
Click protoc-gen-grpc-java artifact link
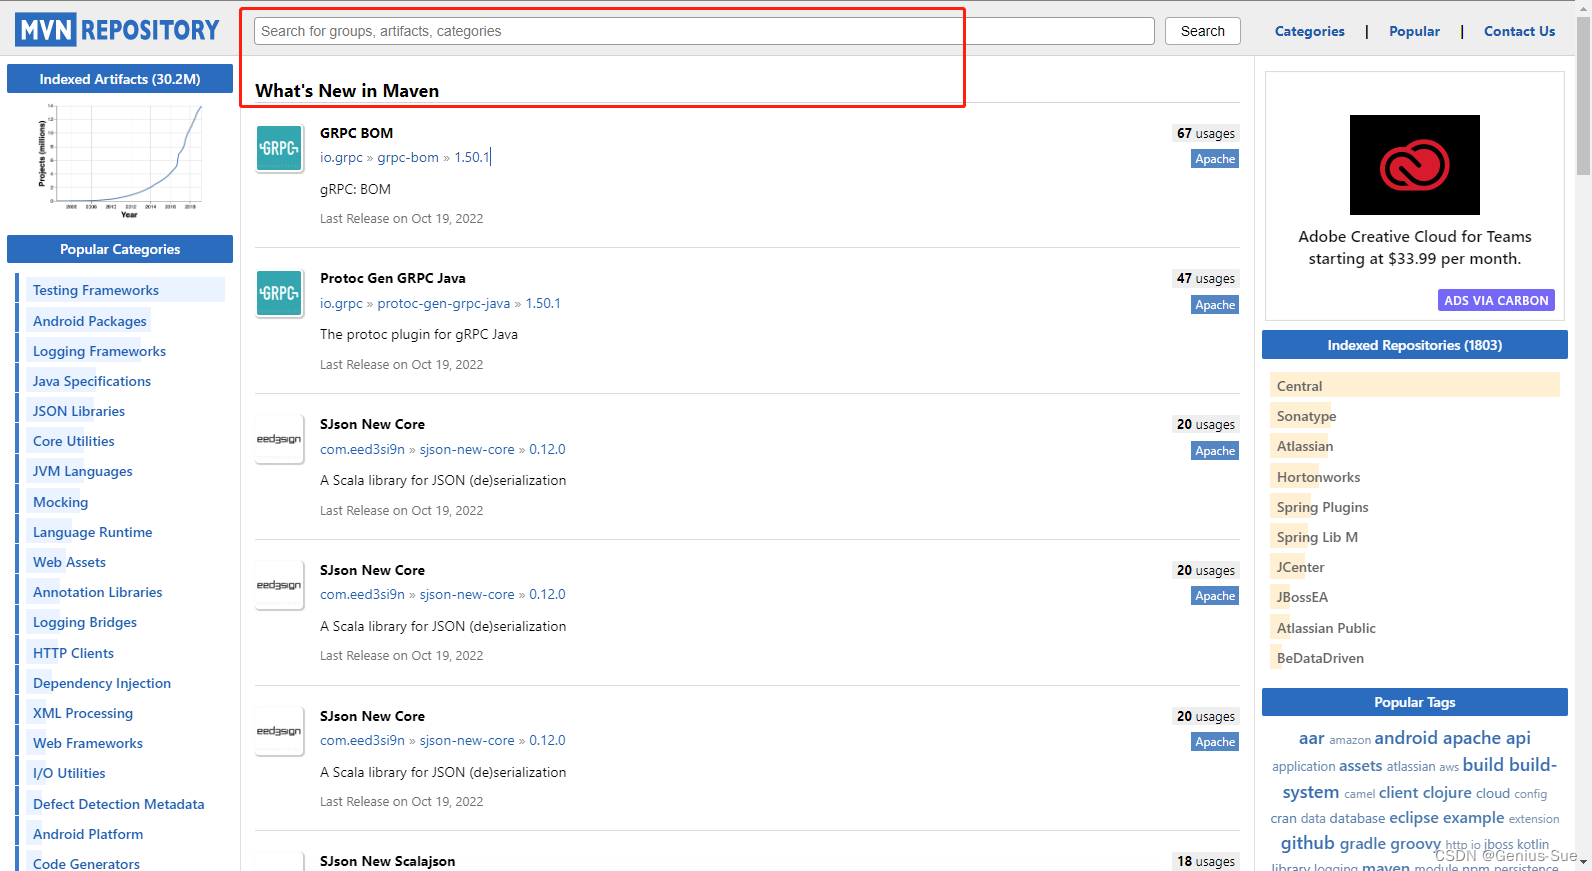444,303
